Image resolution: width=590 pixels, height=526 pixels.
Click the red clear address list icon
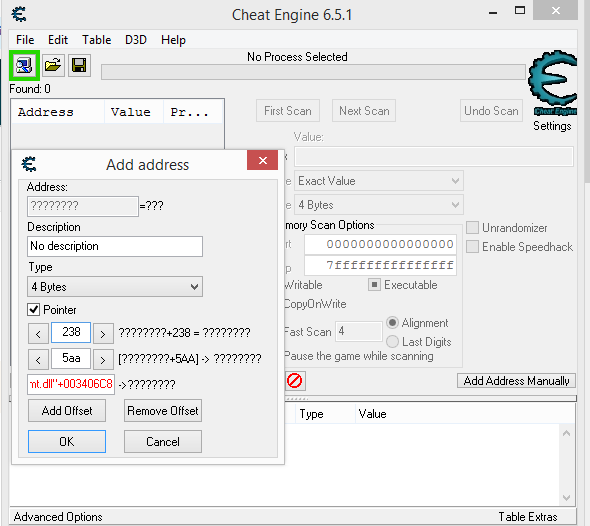[295, 380]
